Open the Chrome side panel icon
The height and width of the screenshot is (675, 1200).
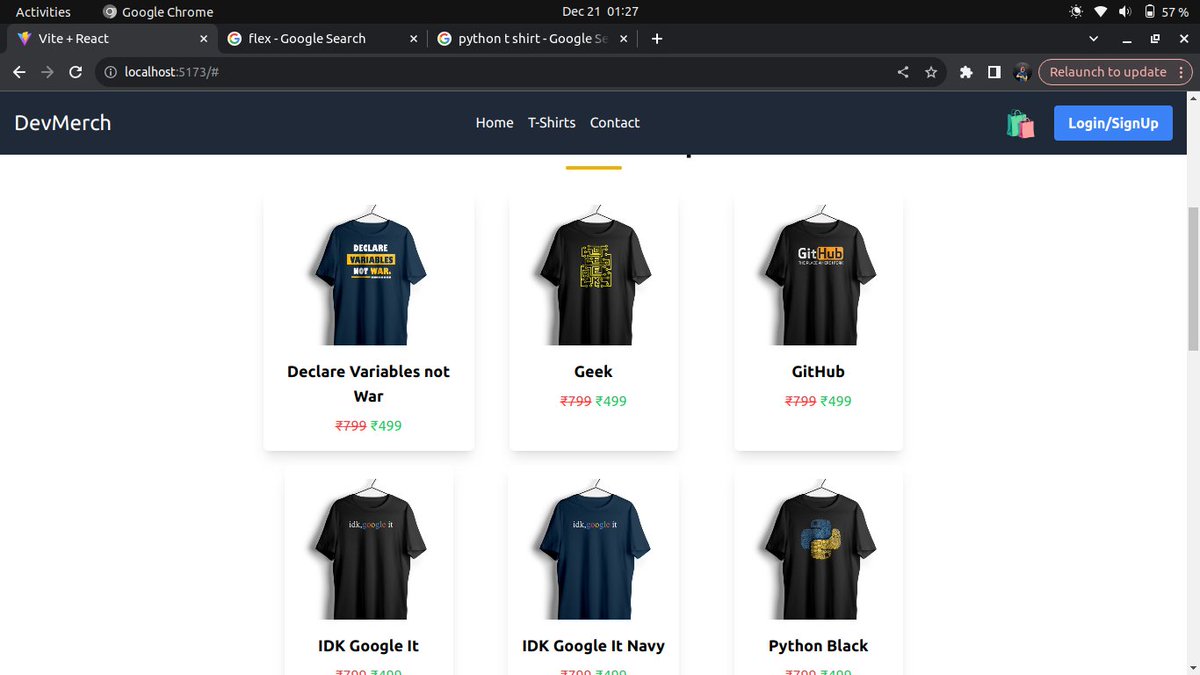coord(994,72)
